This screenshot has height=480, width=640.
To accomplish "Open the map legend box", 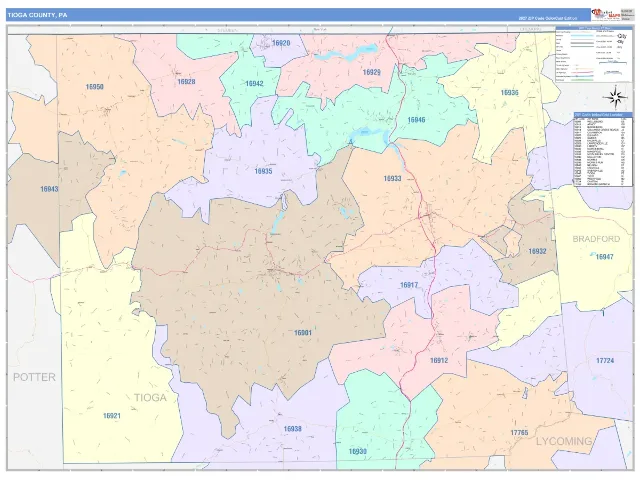I will click(x=592, y=54).
